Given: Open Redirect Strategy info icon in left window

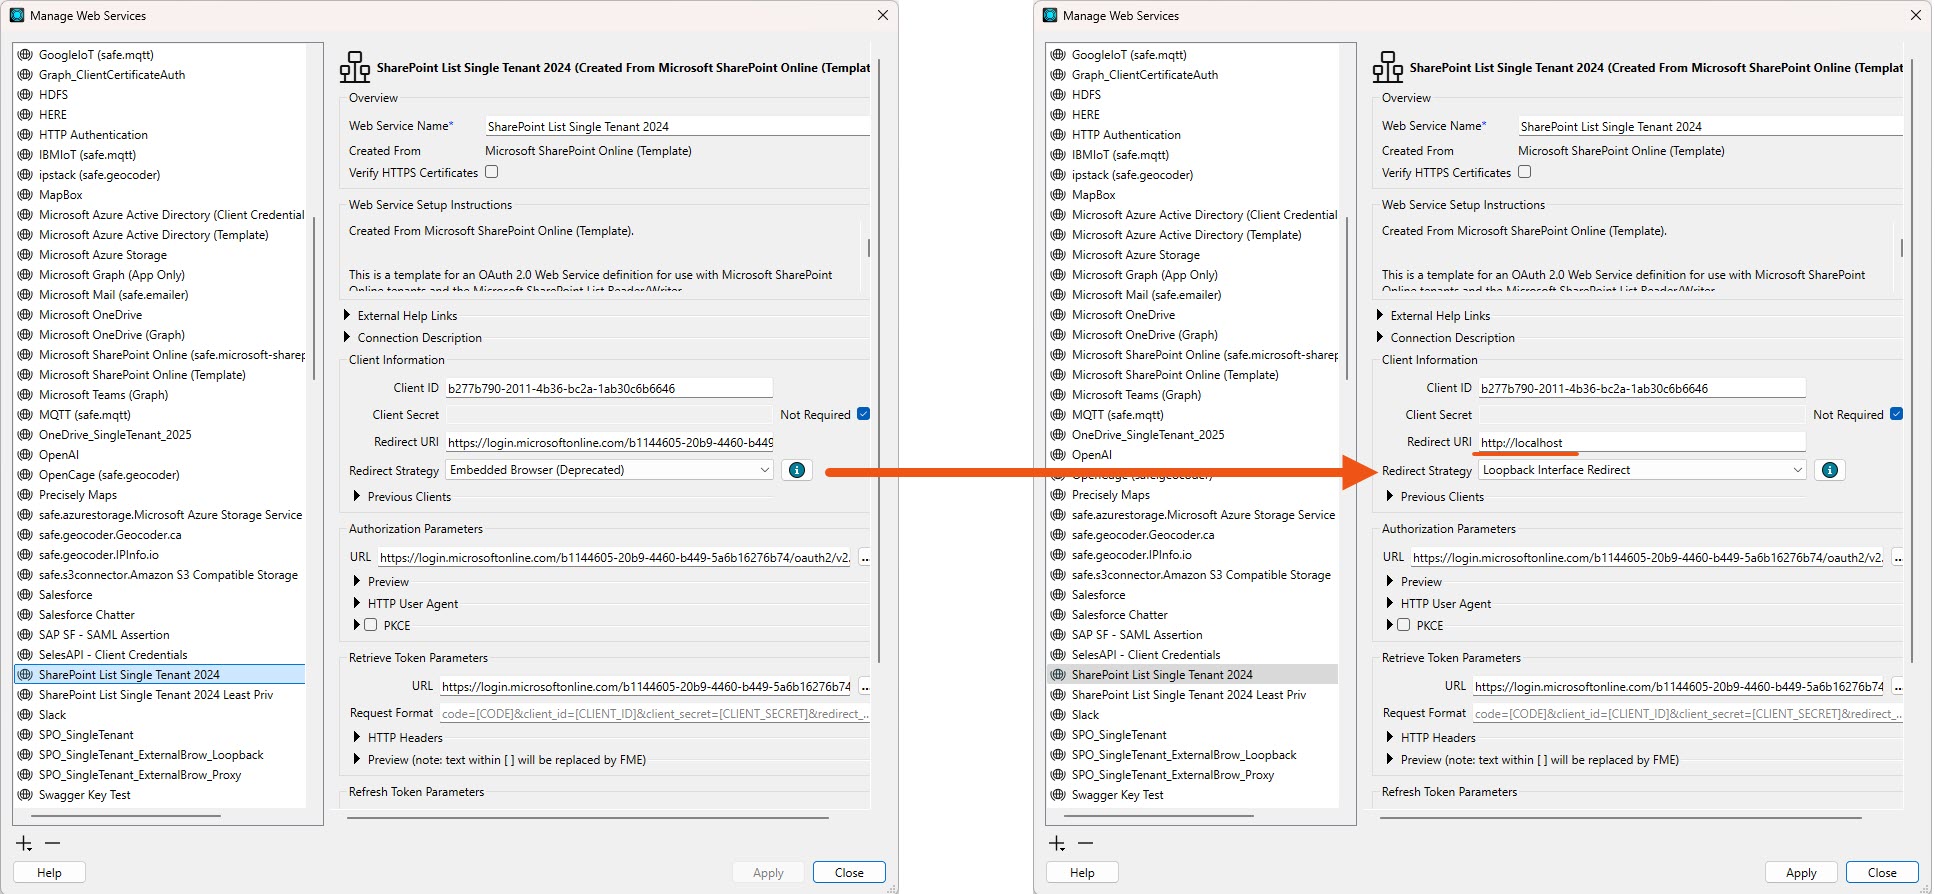Looking at the screenshot, I should tap(797, 470).
